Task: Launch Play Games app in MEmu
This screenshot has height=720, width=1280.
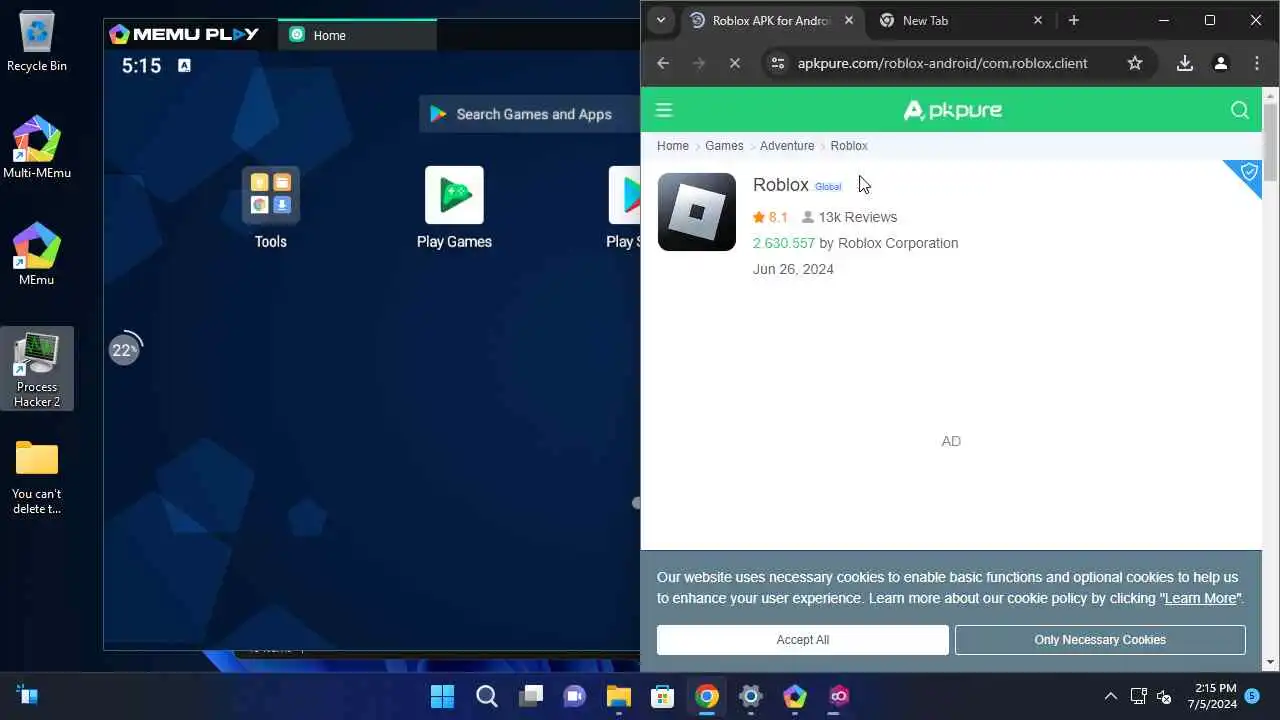Action: pos(454,208)
